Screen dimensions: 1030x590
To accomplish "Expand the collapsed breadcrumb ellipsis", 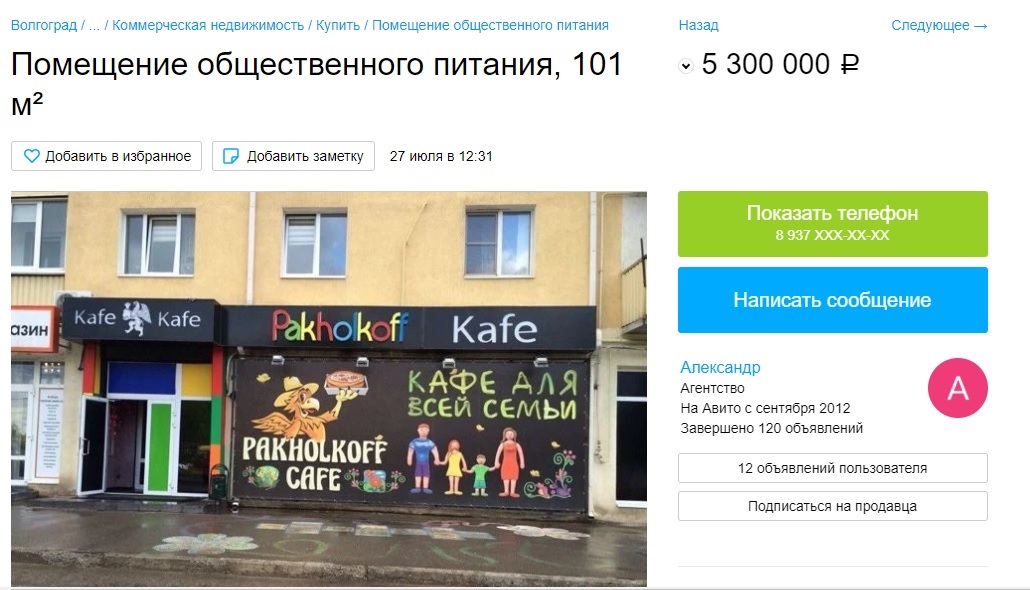I will click(x=94, y=26).
